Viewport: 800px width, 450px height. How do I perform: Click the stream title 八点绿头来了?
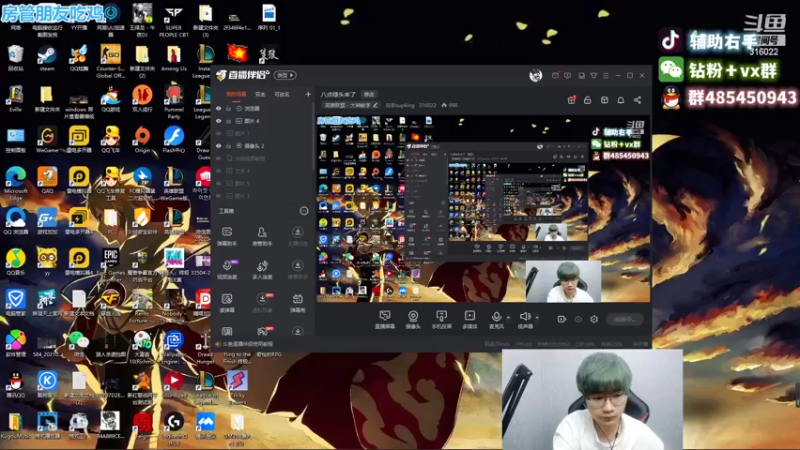pos(338,94)
